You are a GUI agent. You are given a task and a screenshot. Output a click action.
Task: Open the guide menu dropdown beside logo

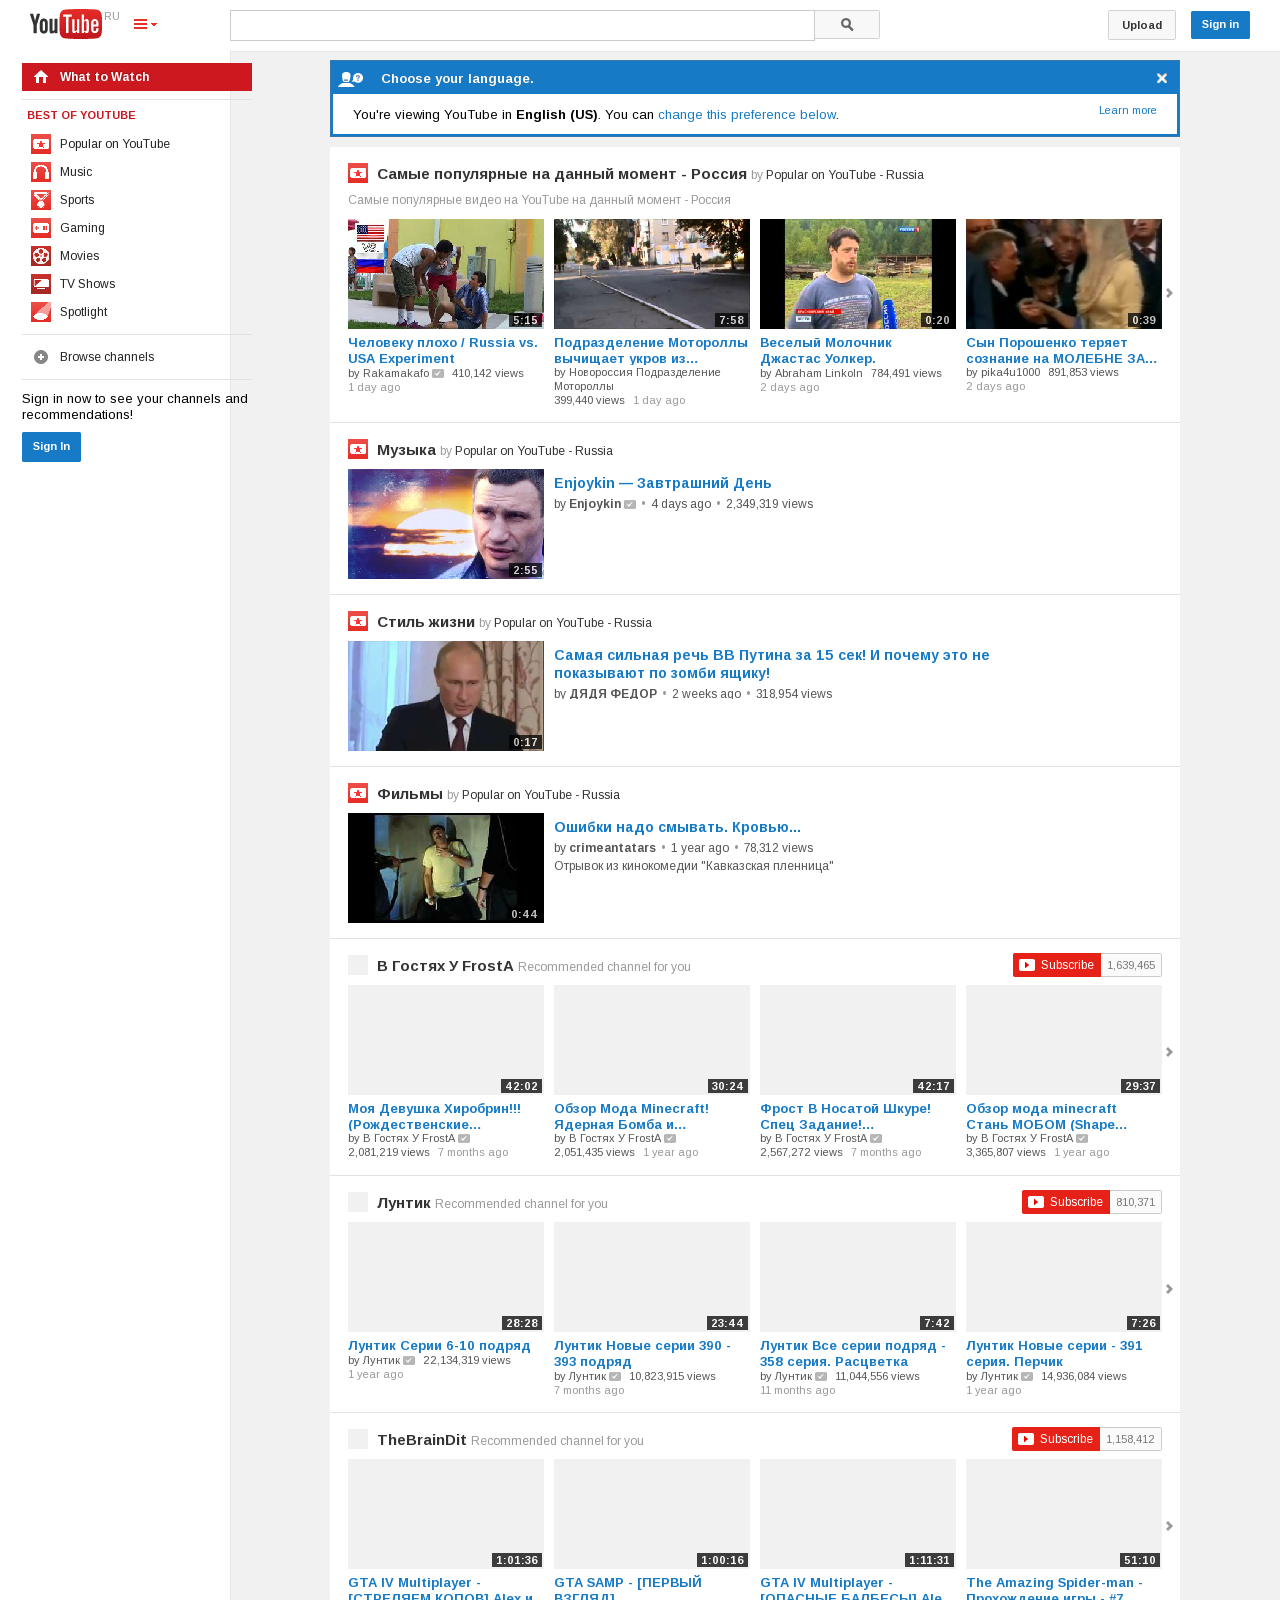point(145,24)
